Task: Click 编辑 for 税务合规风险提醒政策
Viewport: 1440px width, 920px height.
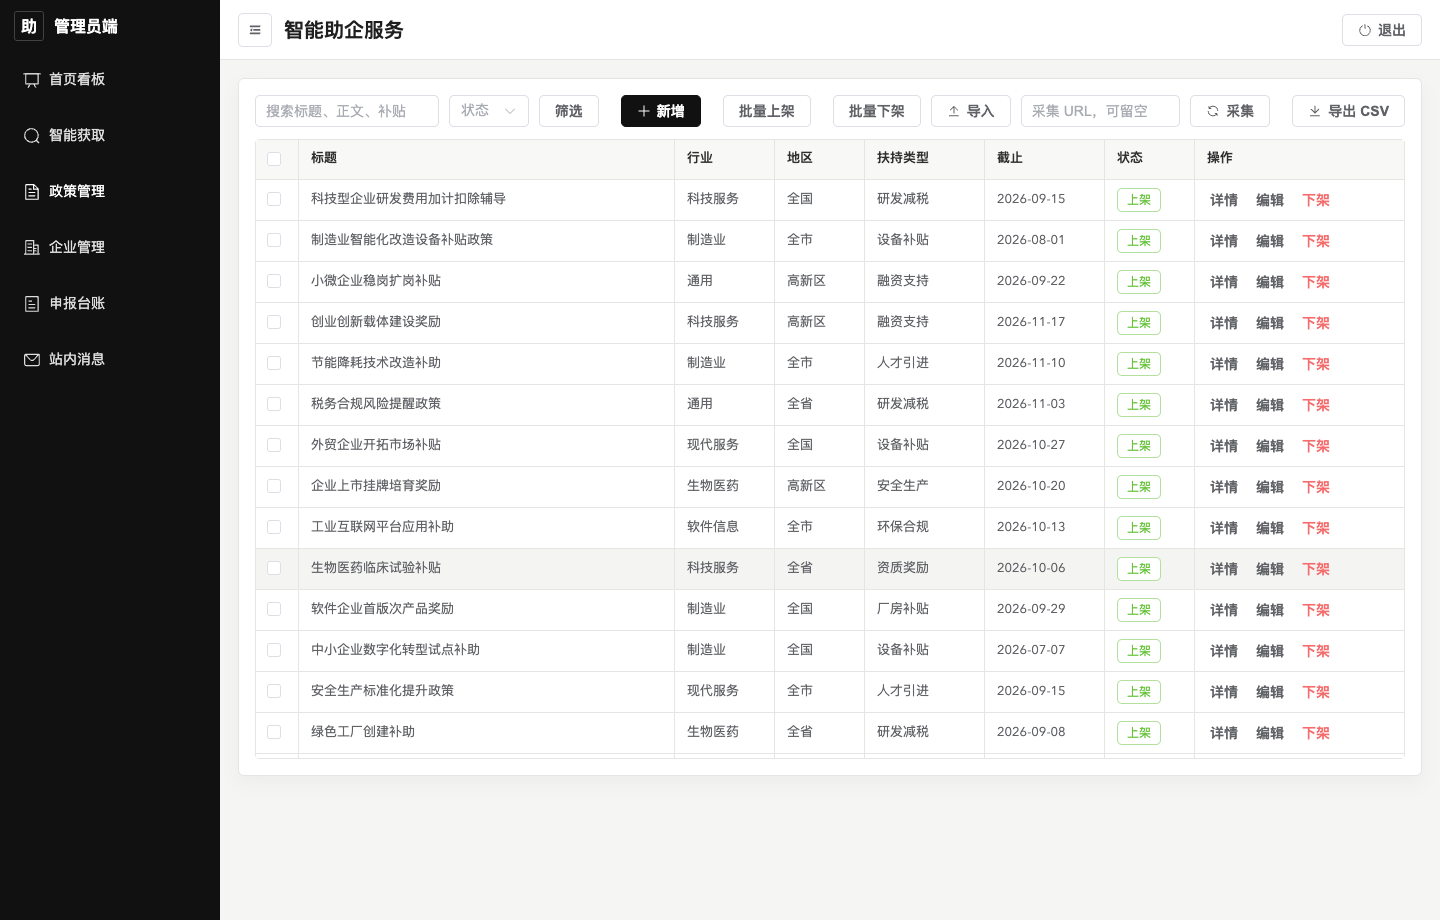Action: [1270, 405]
